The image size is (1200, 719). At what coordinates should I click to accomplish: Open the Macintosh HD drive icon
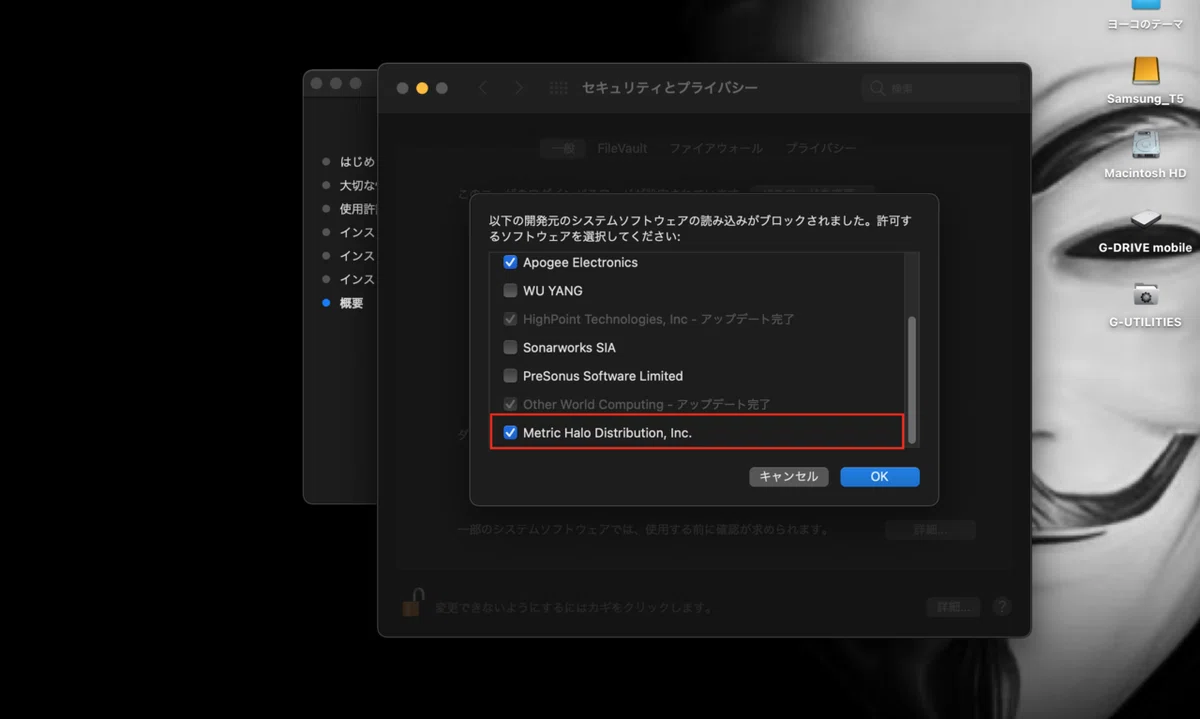1146,145
